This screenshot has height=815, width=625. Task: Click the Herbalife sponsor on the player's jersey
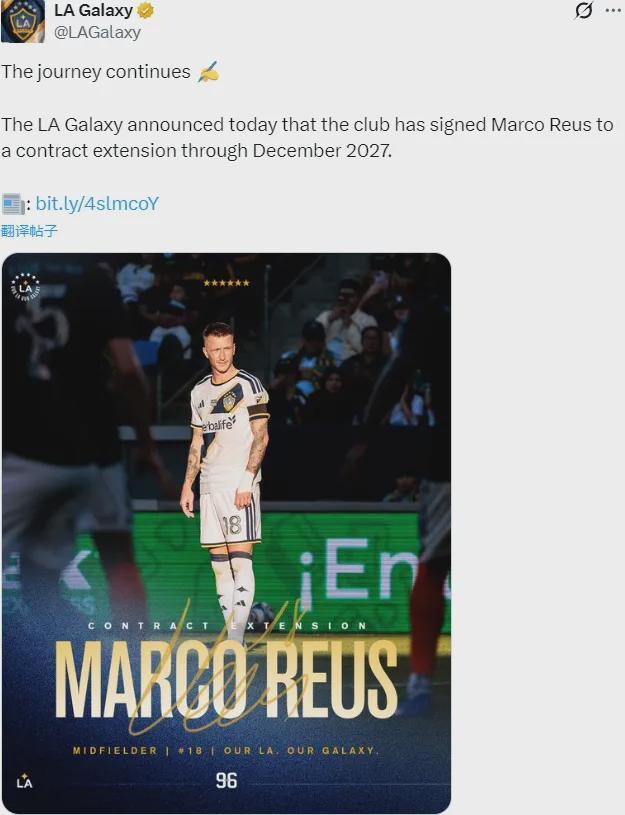point(218,424)
